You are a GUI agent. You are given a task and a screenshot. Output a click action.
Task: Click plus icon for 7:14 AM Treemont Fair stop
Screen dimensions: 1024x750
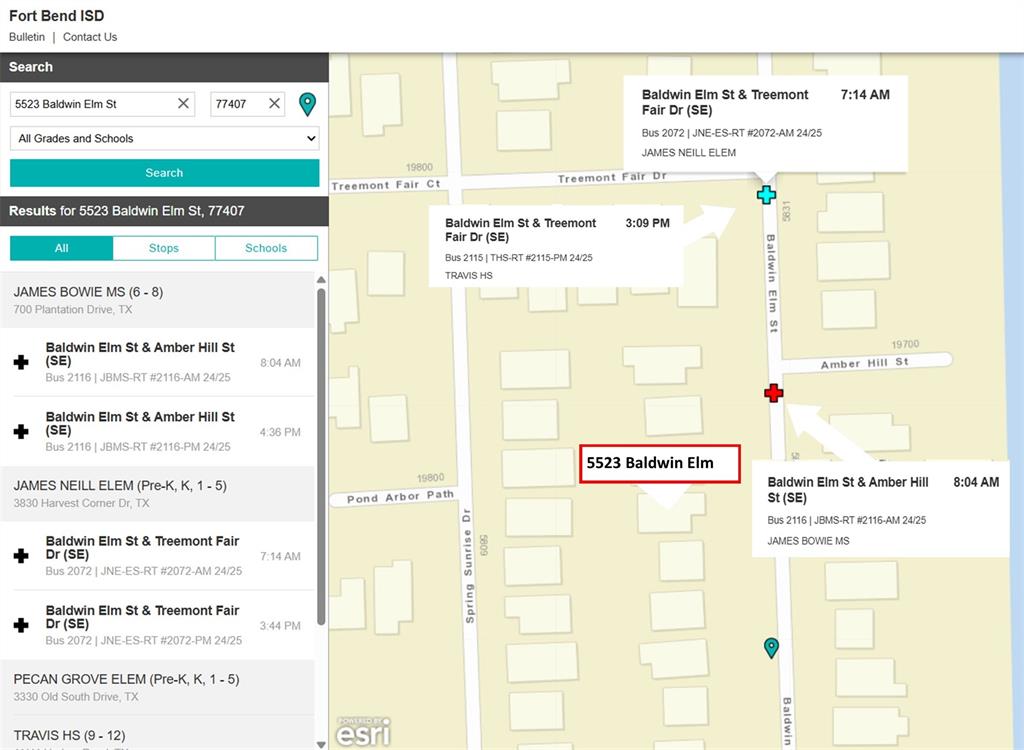click(x=21, y=556)
